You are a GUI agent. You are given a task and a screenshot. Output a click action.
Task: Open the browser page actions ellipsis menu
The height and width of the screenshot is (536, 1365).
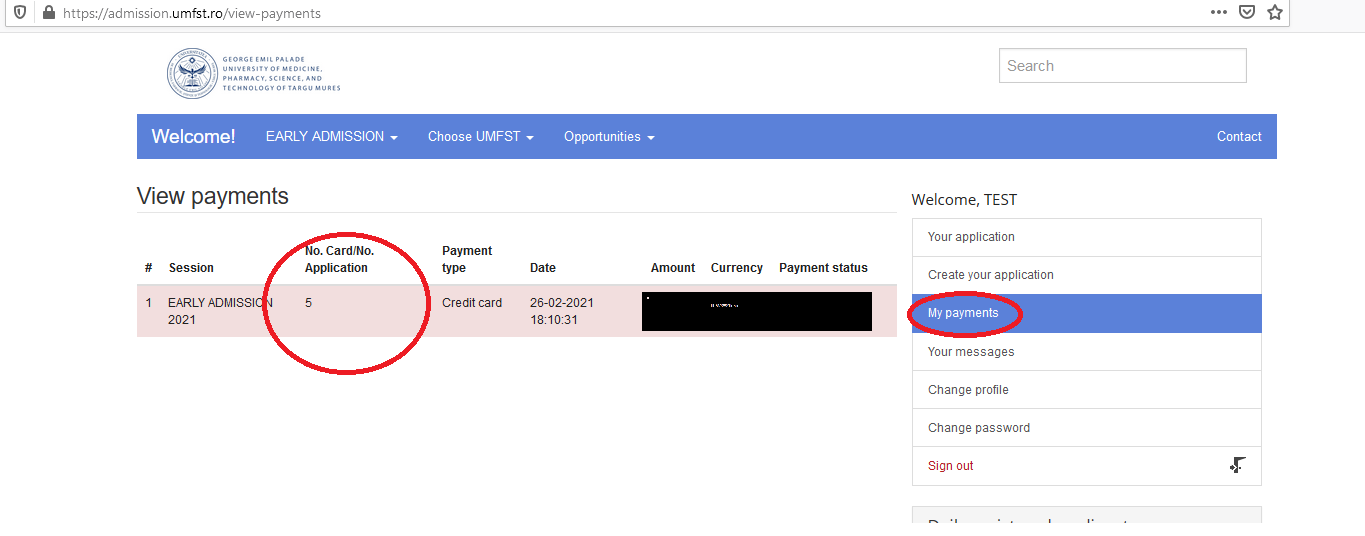click(1218, 13)
